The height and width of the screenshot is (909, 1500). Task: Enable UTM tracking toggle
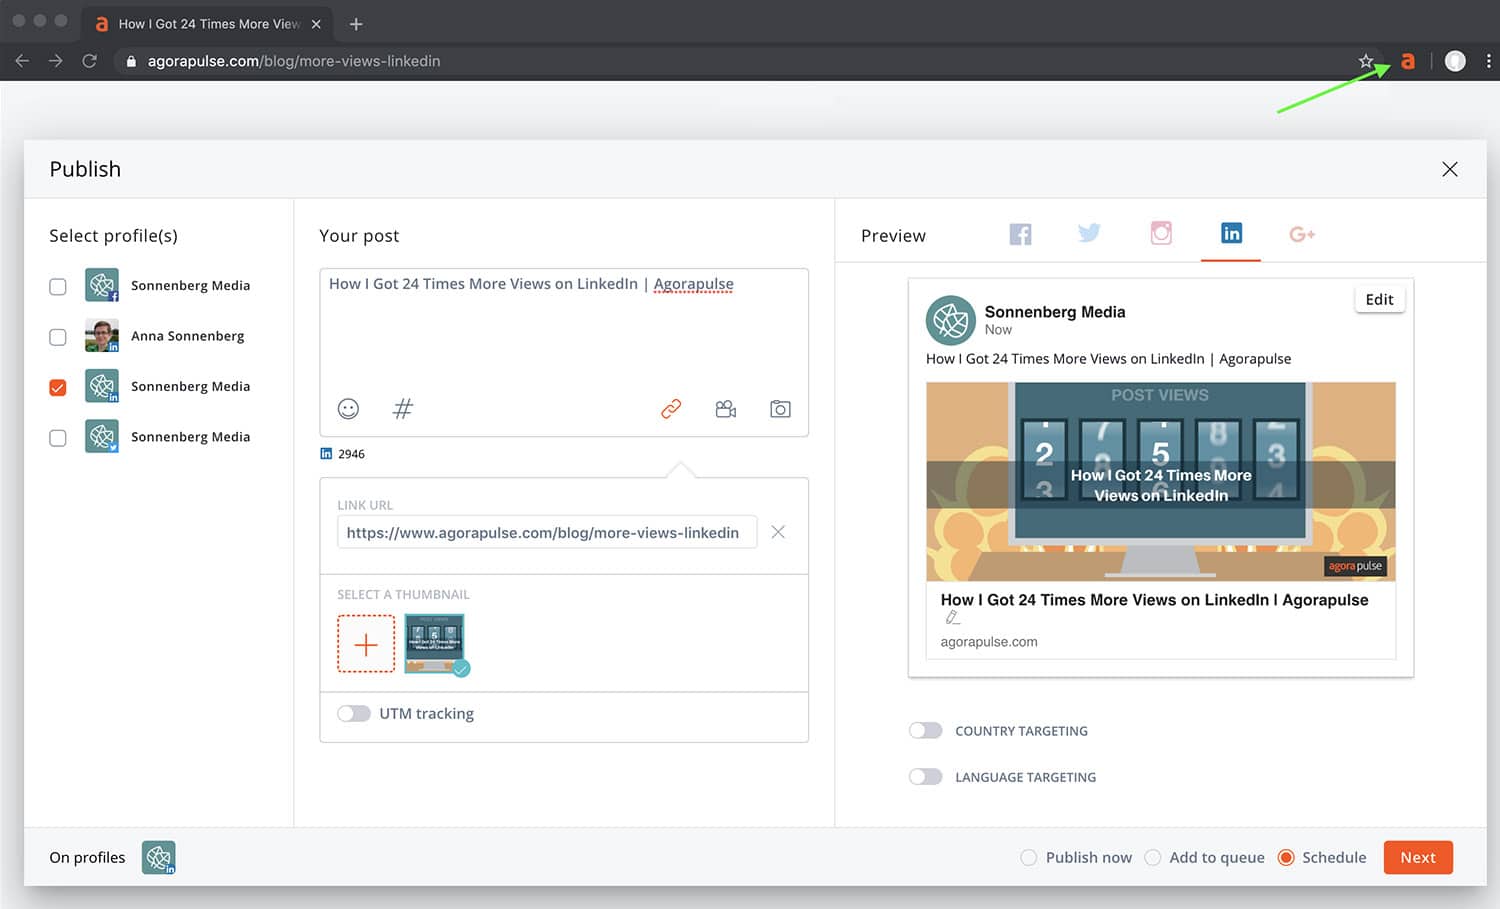[x=354, y=713]
